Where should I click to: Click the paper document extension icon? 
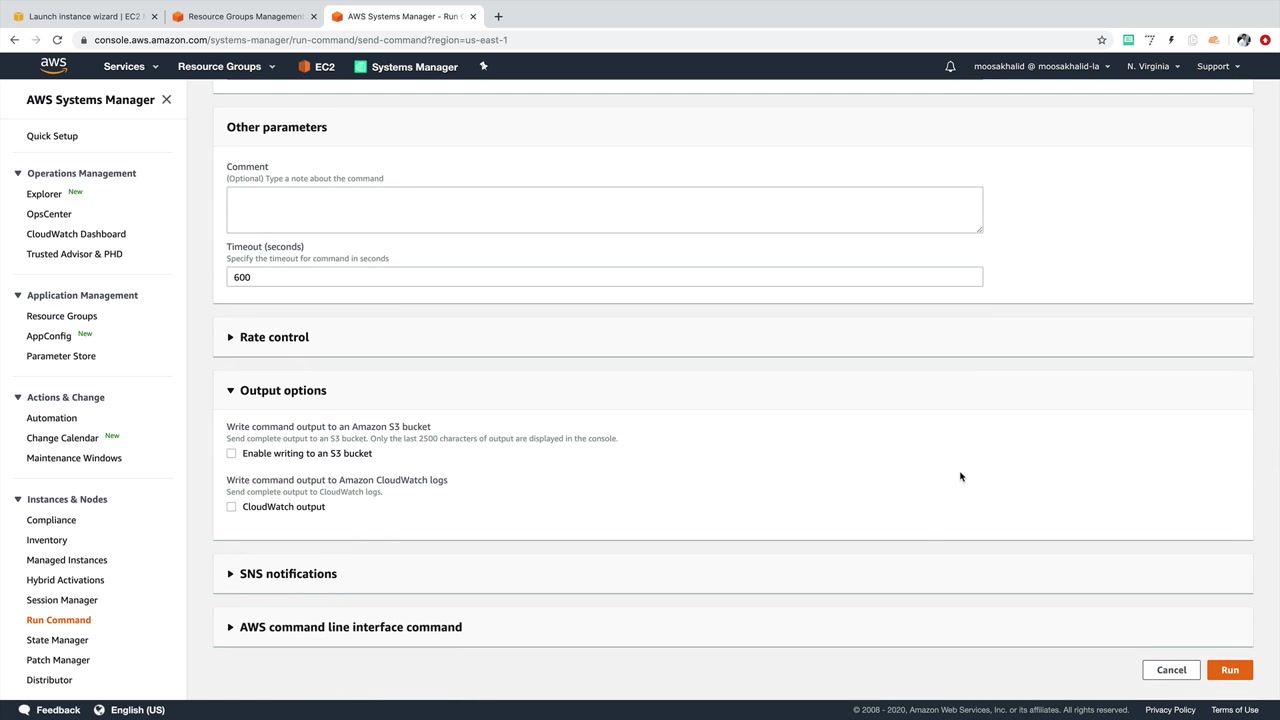click(1192, 40)
